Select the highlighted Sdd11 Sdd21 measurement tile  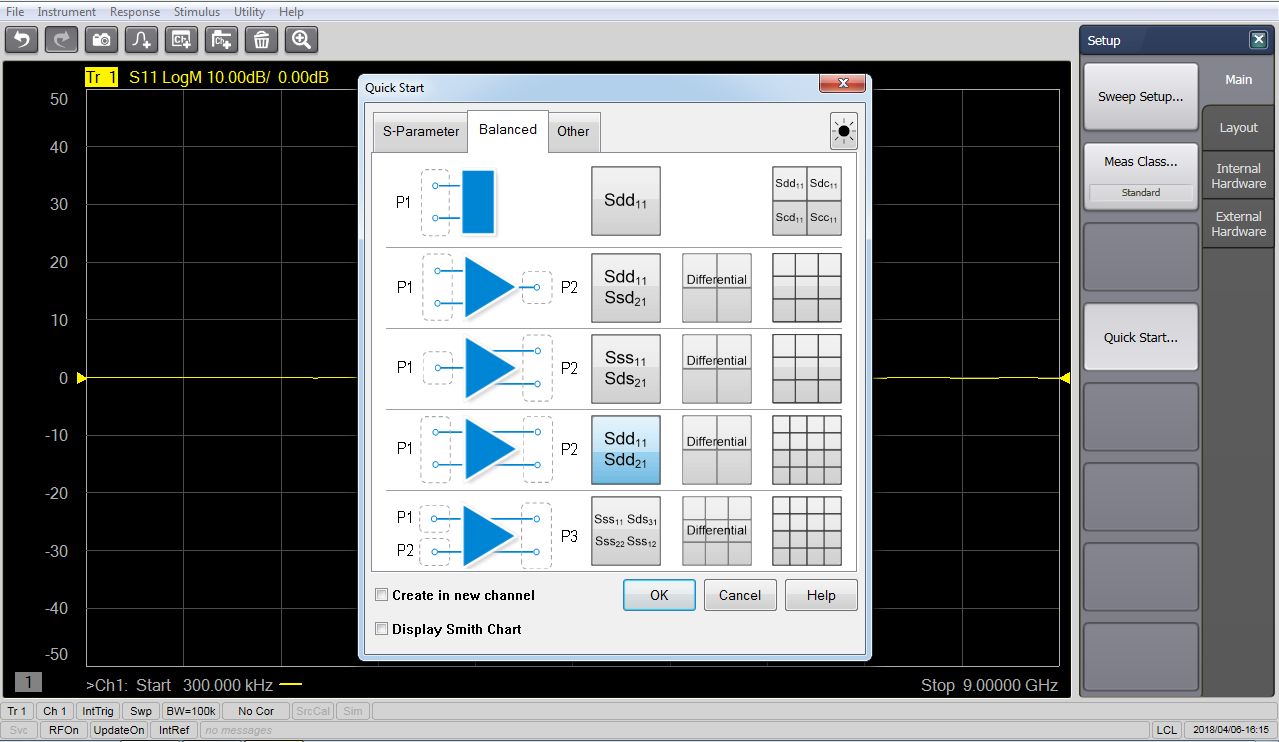click(626, 450)
